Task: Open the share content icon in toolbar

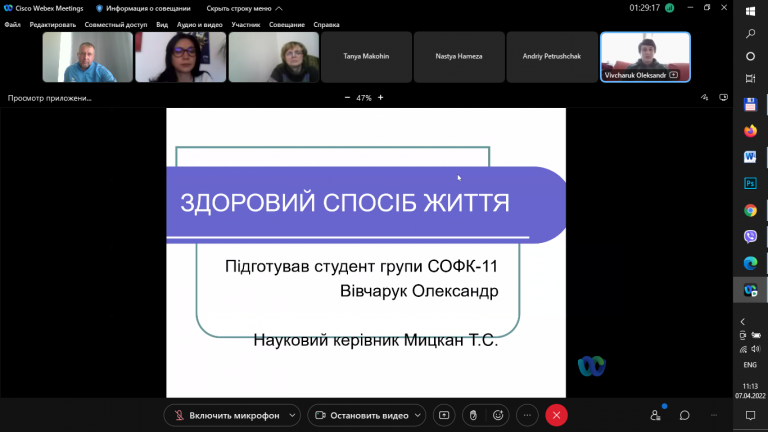Action: pos(444,415)
